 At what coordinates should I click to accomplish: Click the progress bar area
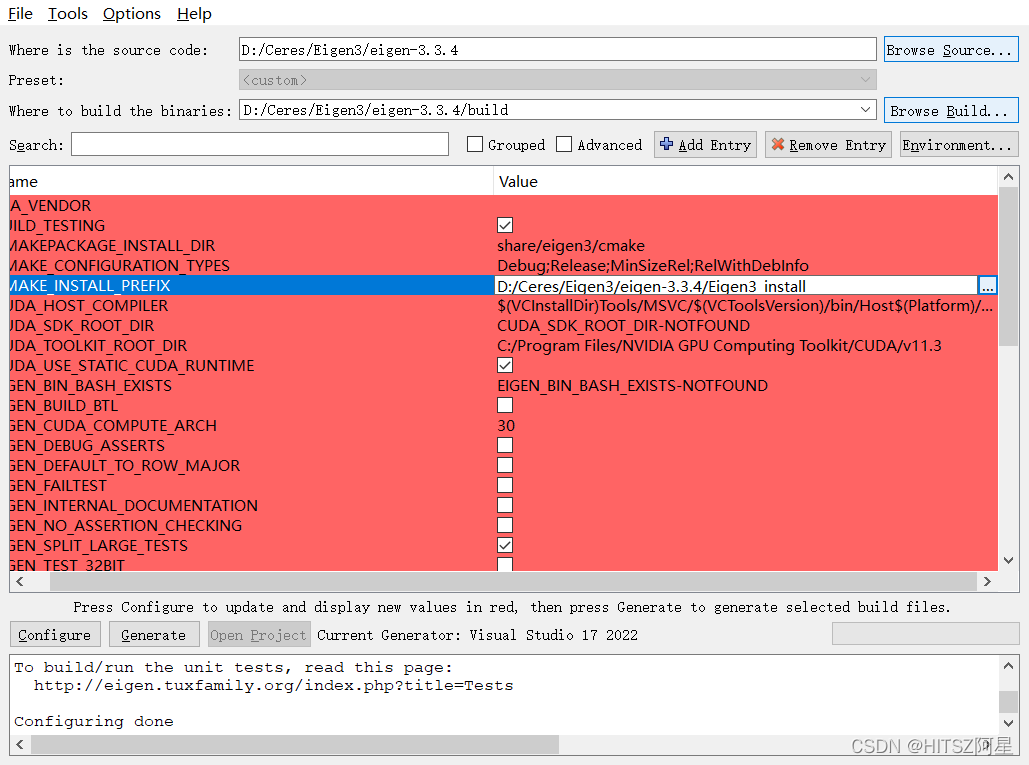click(925, 634)
